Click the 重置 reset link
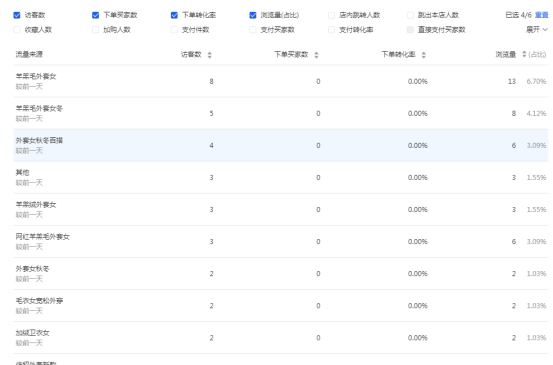The height and width of the screenshot is (365, 553). [542, 15]
